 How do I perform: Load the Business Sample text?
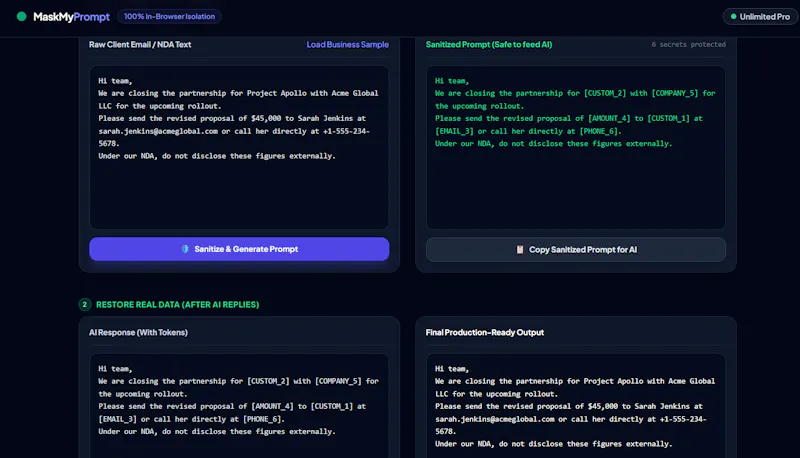347,44
